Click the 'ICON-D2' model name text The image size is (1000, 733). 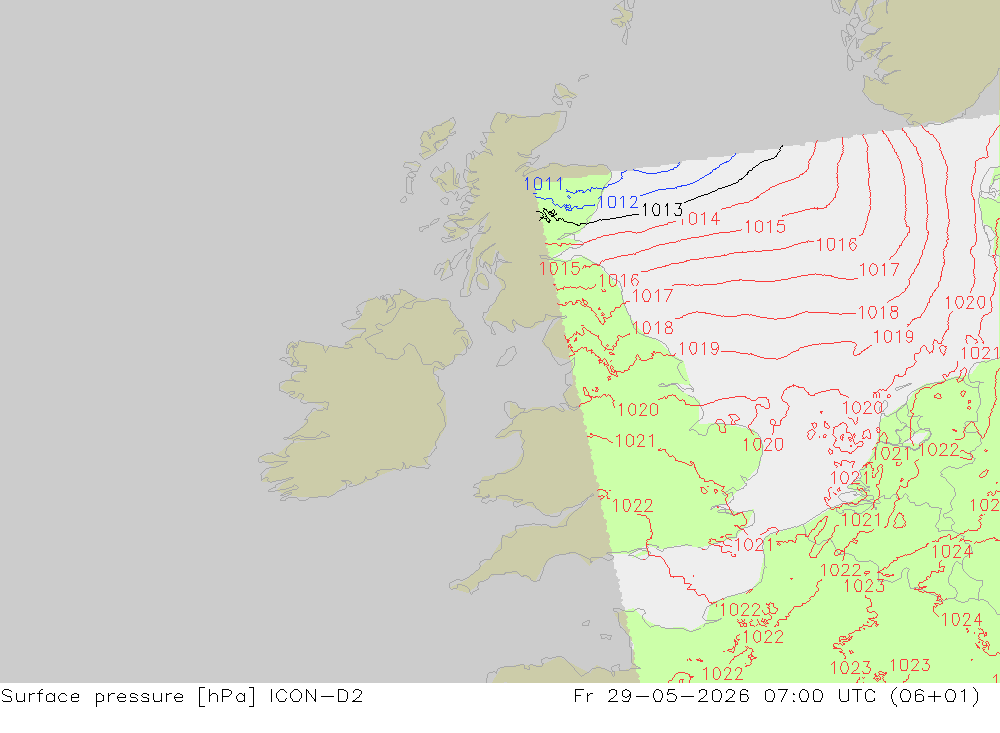tap(316, 695)
